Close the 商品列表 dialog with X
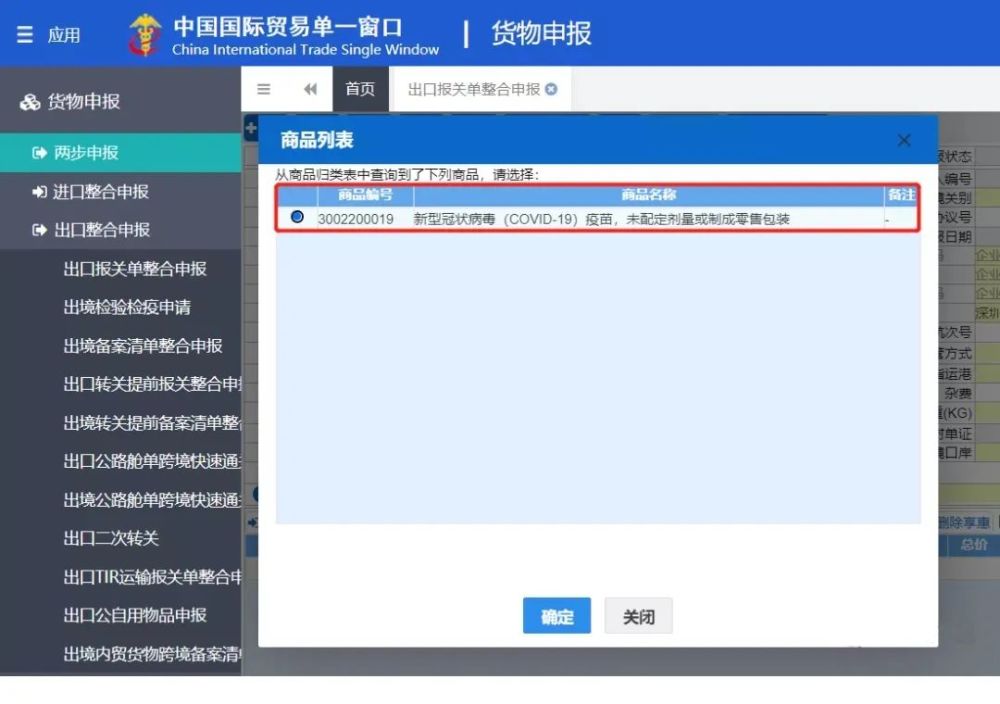1000x704 pixels. (904, 140)
